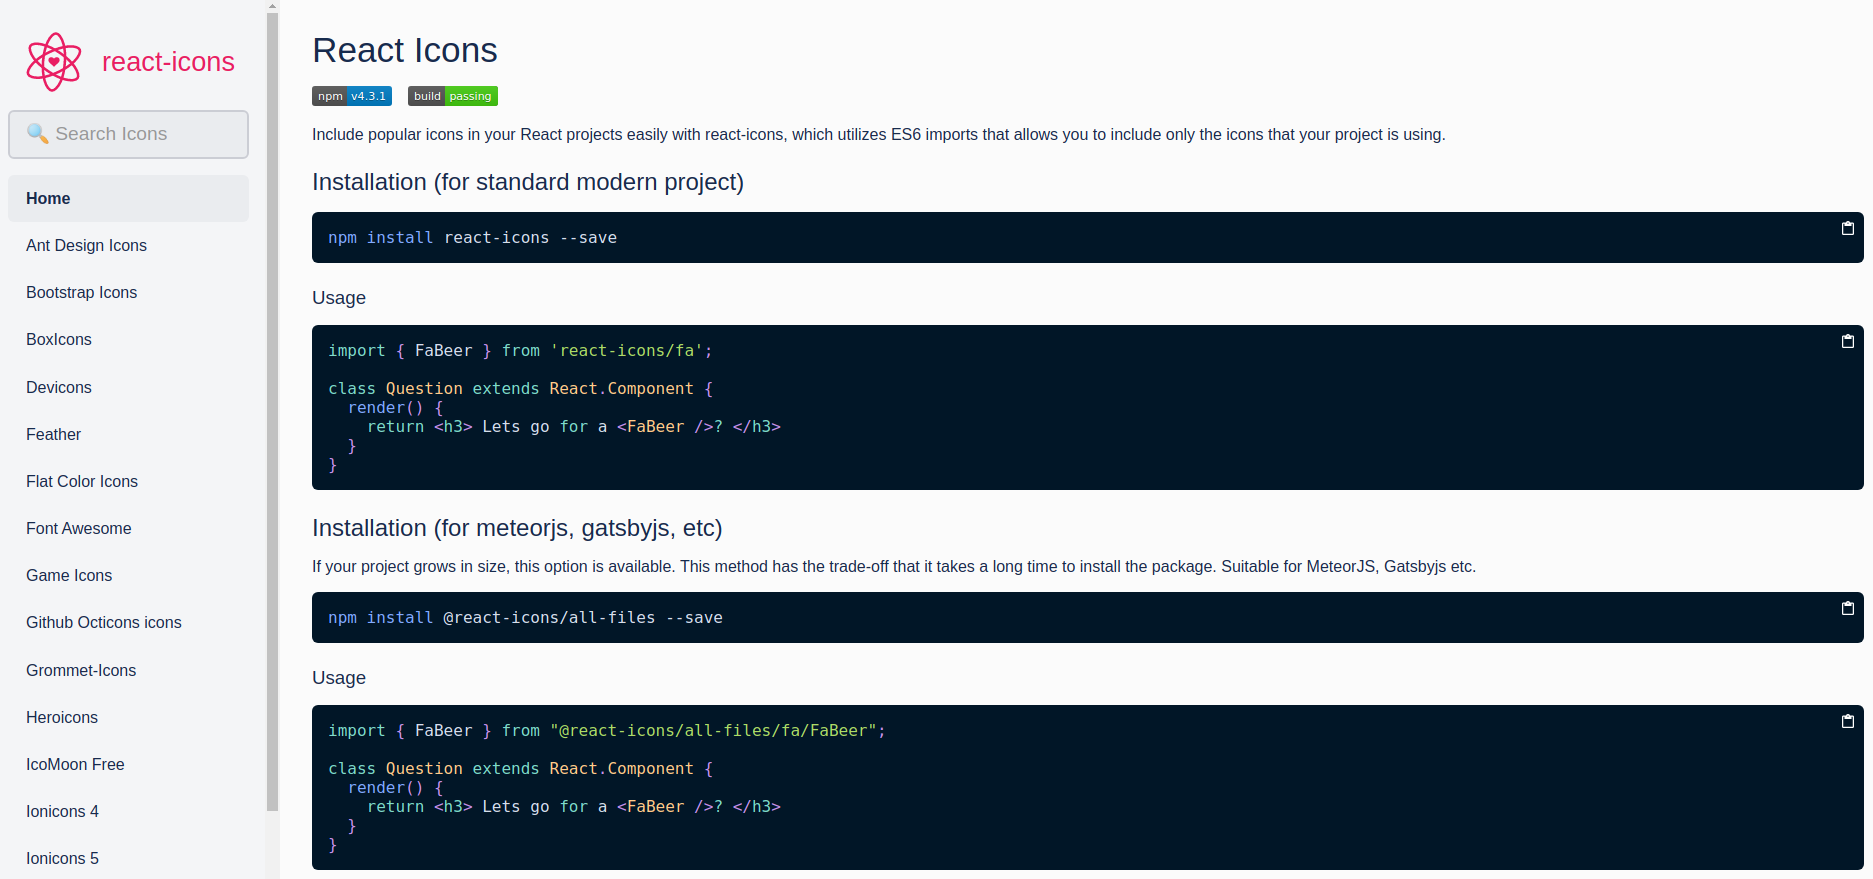The width and height of the screenshot is (1873, 879).
Task: Click the paragraph mentioning MeteorJS, Gatsbyjs
Action: tap(894, 566)
